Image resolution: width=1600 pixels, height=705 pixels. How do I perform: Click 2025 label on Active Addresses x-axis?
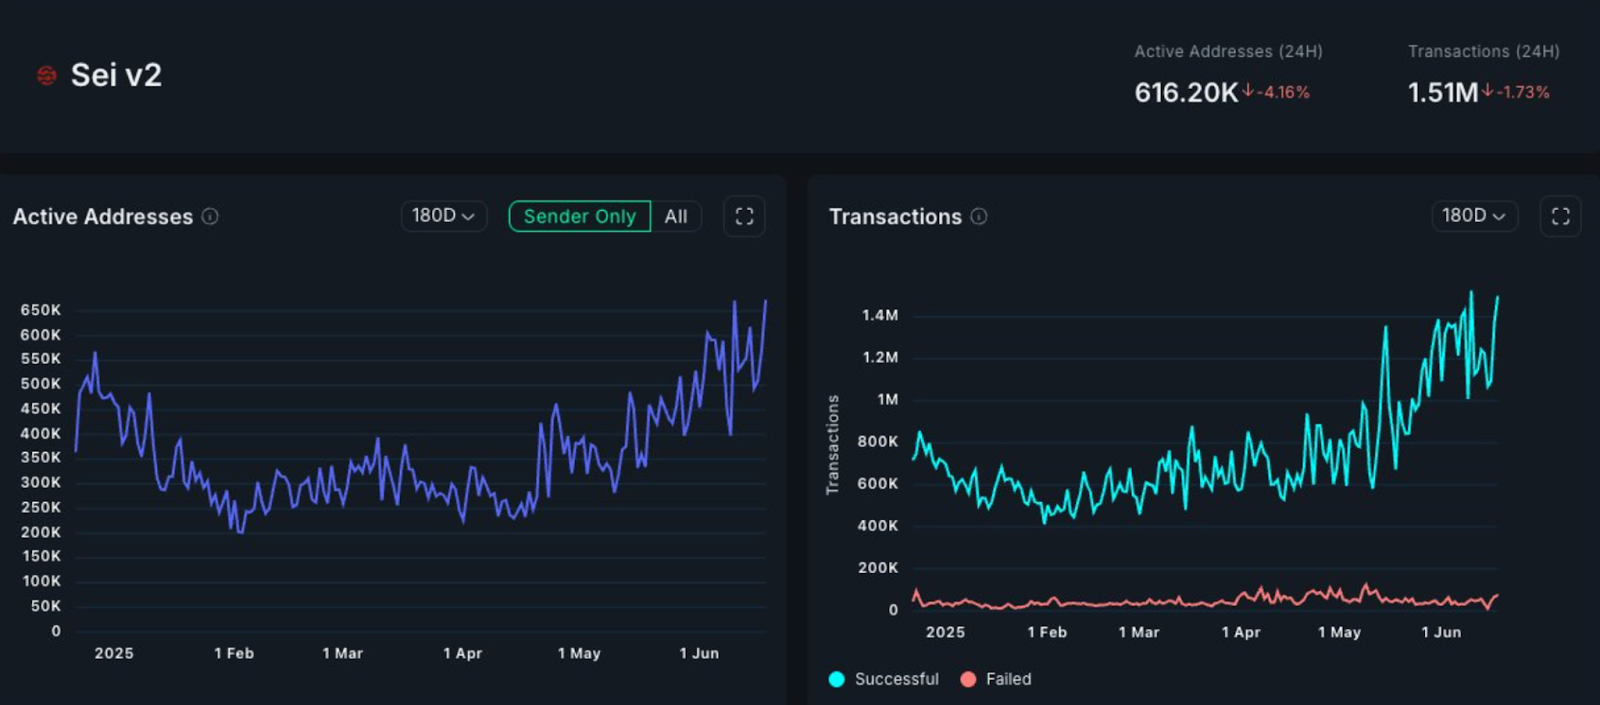(x=114, y=653)
